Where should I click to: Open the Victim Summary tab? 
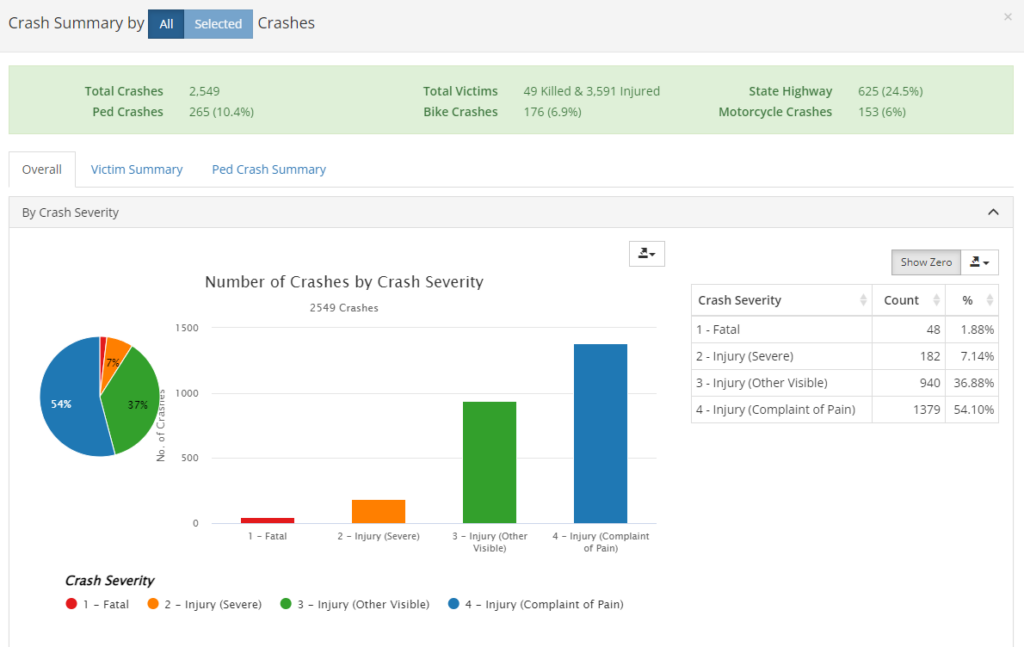(x=136, y=170)
